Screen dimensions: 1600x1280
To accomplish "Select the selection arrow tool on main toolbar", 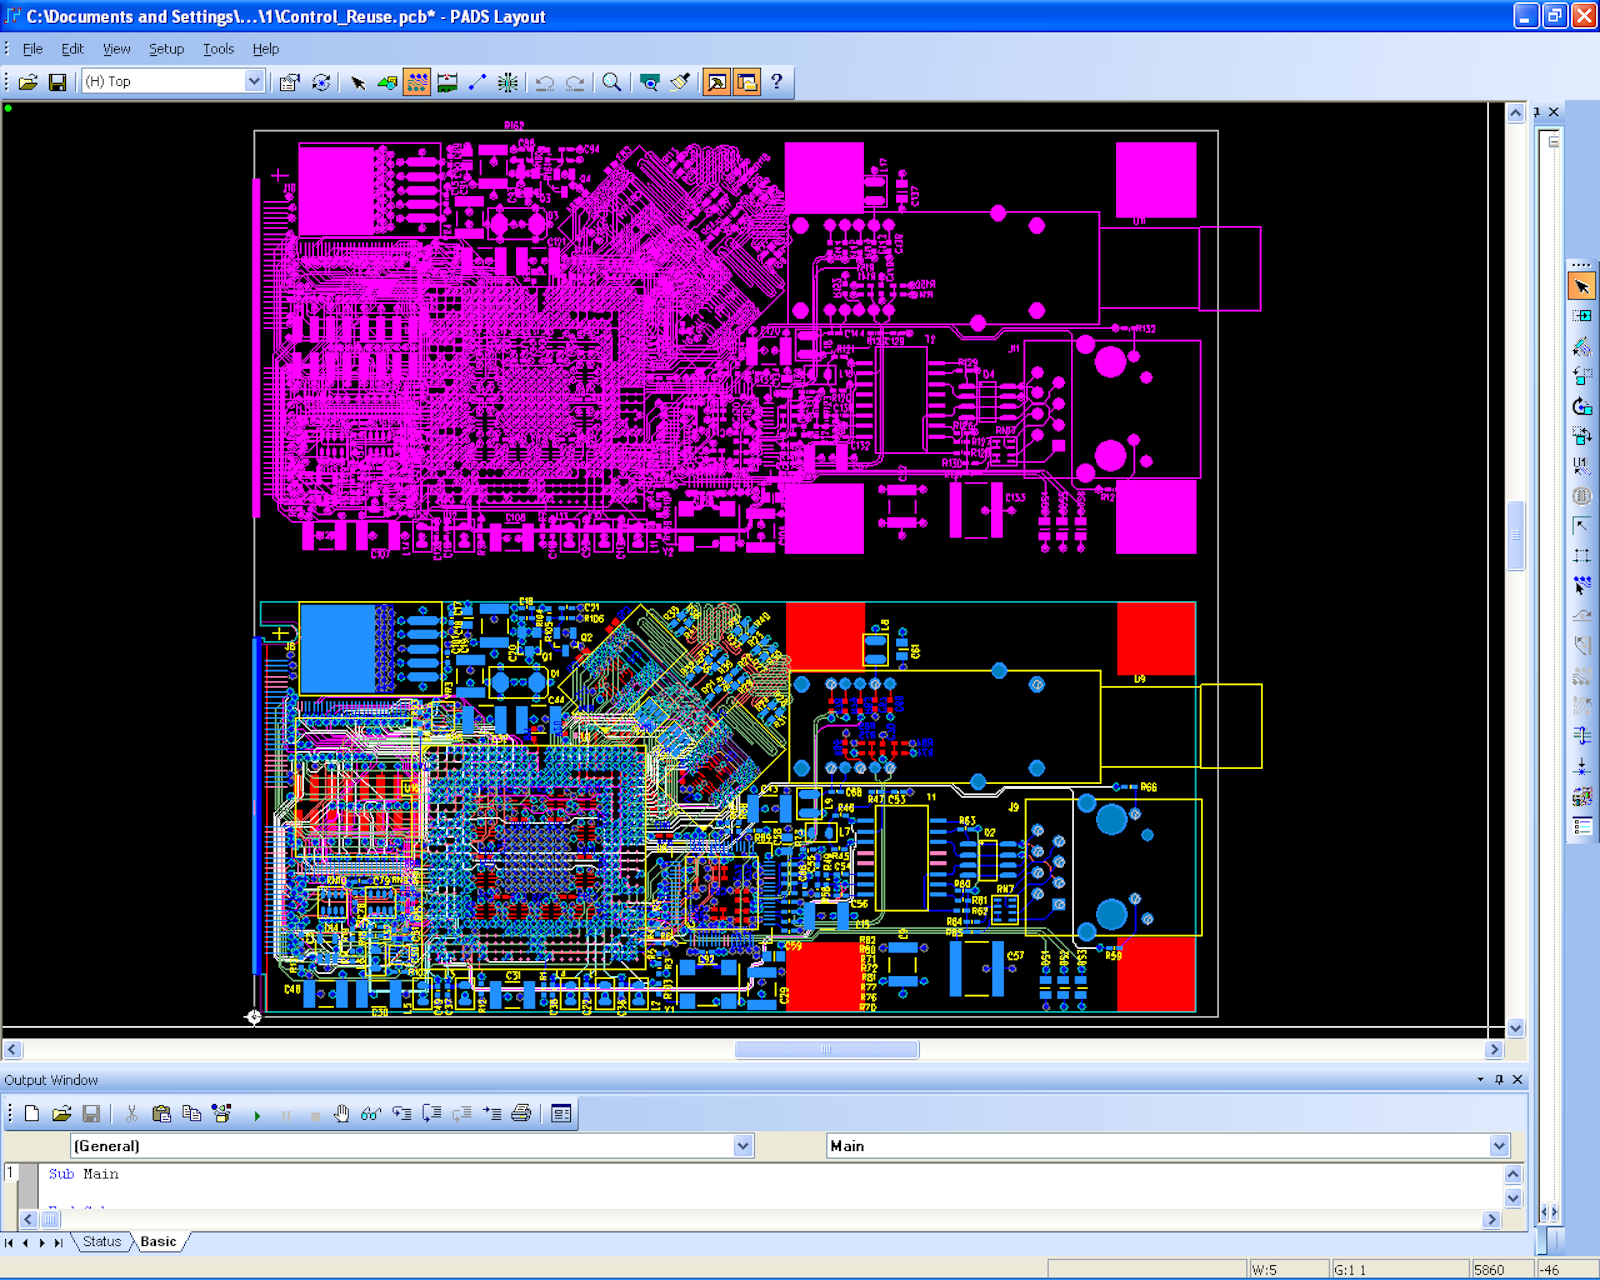I will [x=360, y=83].
